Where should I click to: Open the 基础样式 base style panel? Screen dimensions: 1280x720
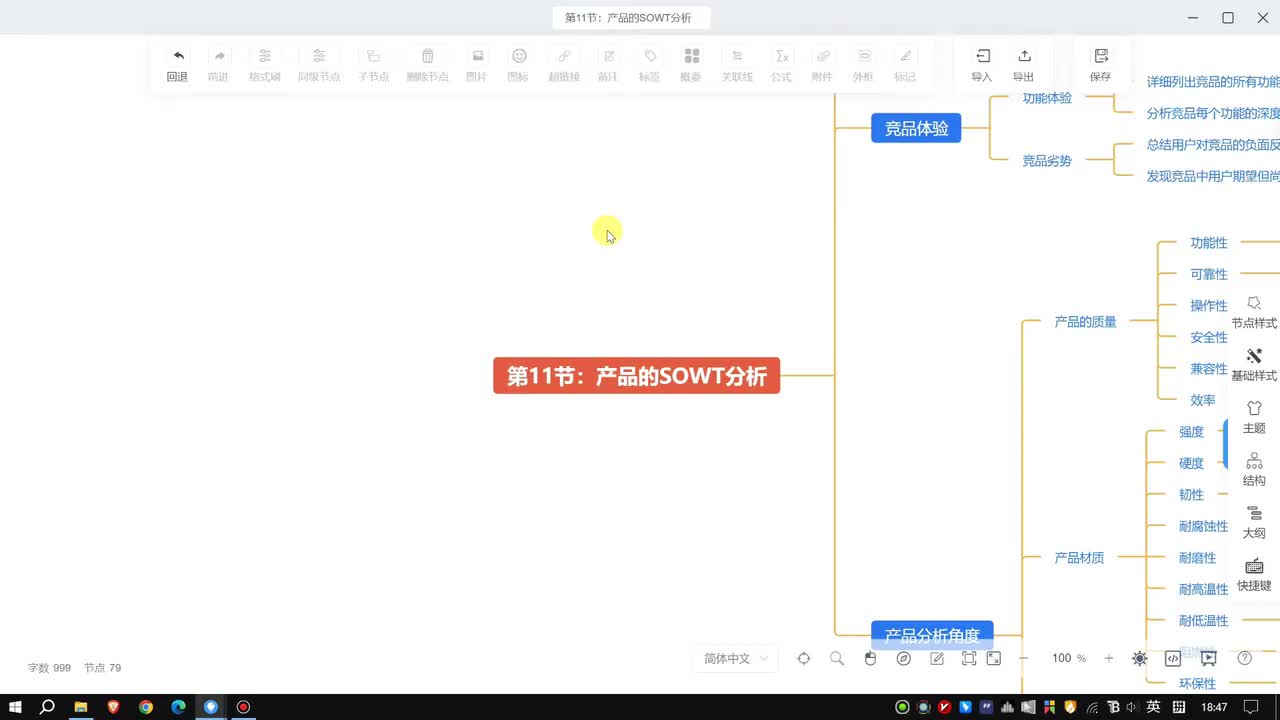pyautogui.click(x=1254, y=365)
